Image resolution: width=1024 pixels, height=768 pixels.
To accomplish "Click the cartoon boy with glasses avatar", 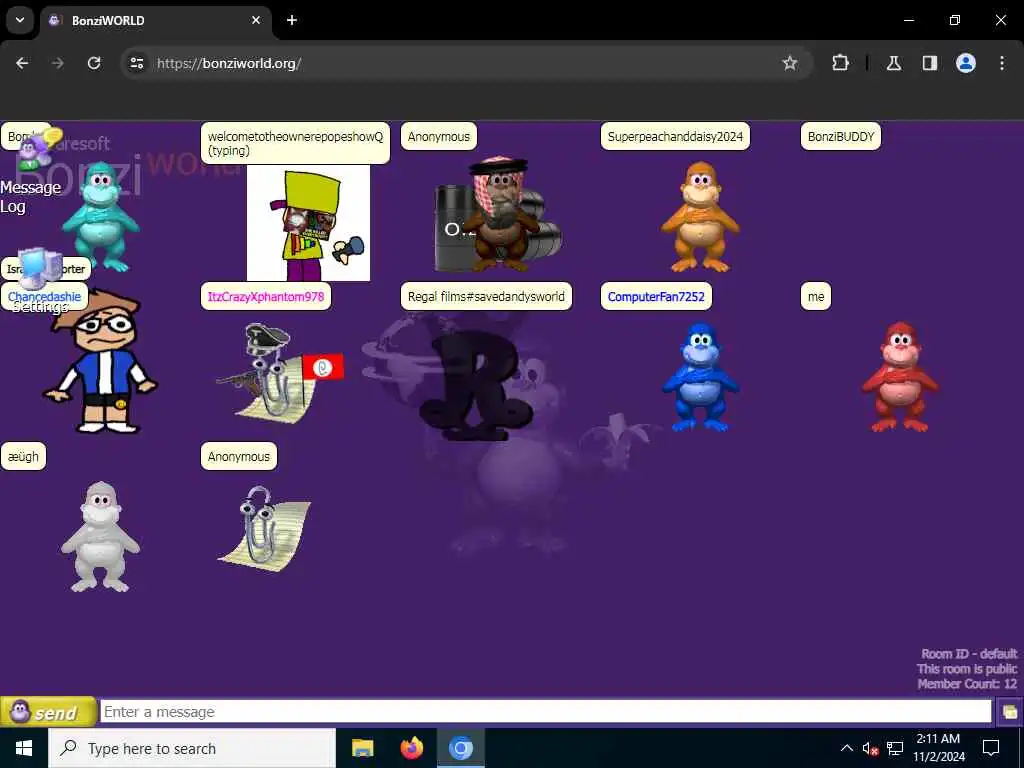I will (x=100, y=362).
